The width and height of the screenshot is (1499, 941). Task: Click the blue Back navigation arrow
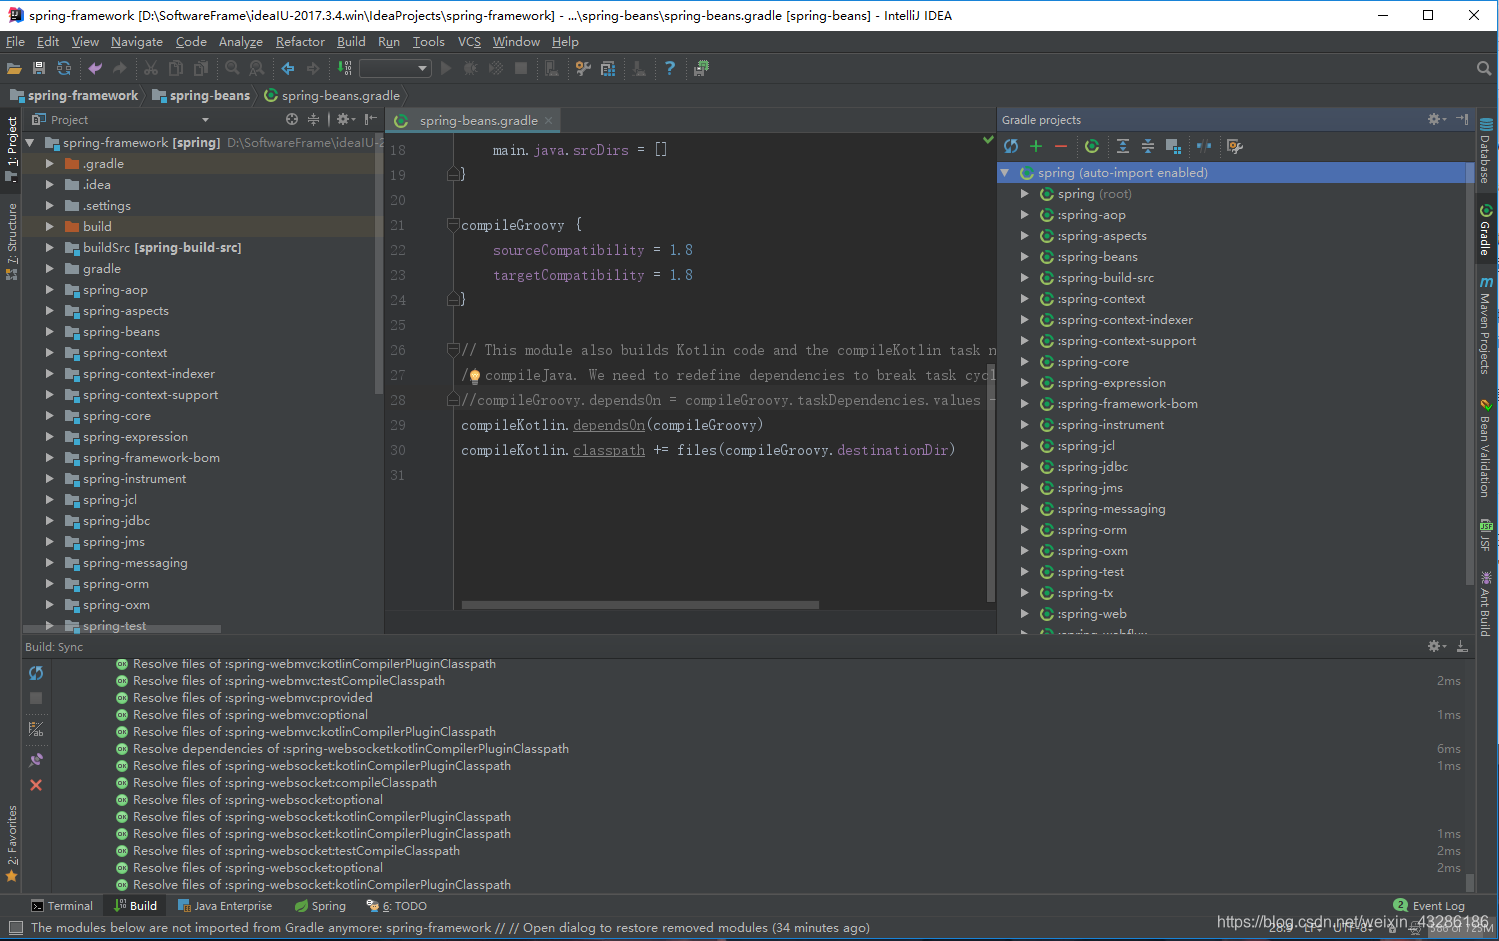288,69
